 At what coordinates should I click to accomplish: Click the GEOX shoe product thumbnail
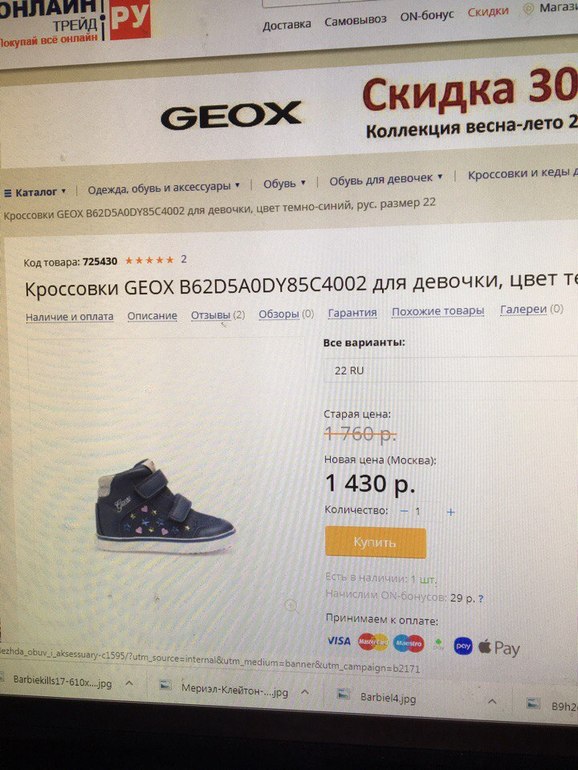[x=165, y=507]
